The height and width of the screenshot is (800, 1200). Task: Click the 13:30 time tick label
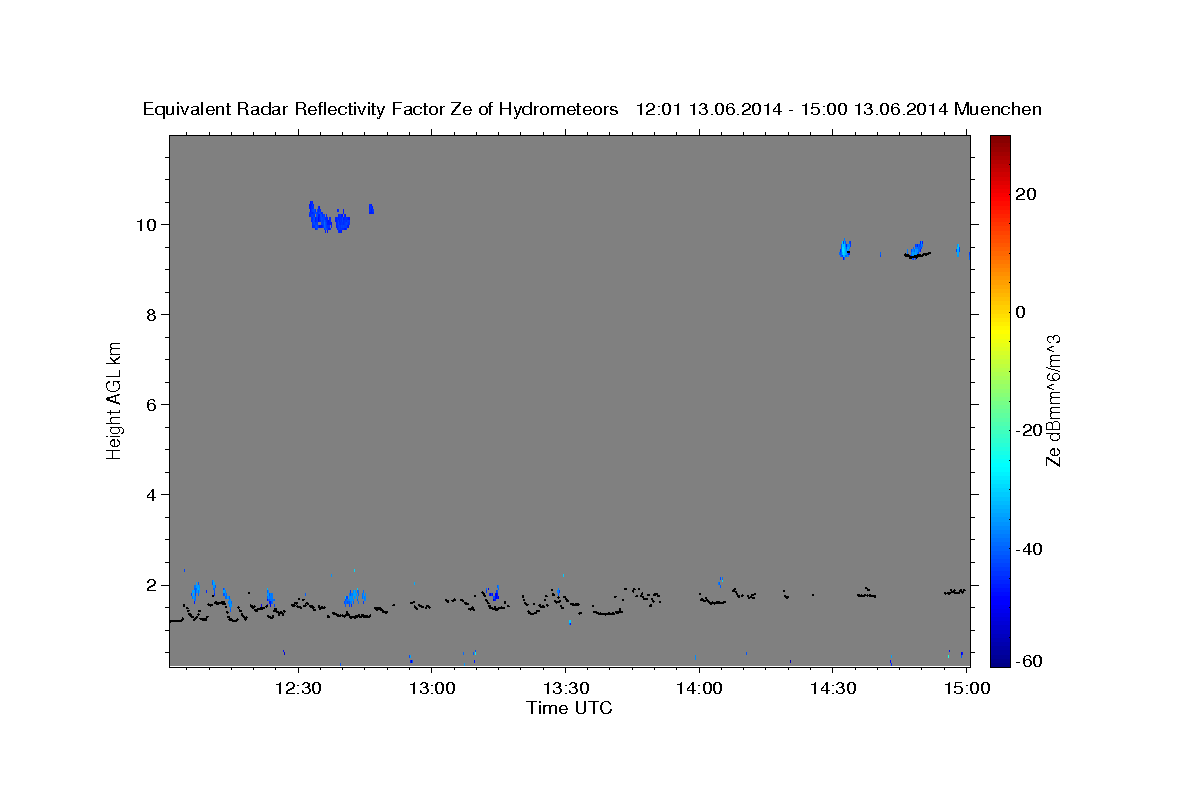[x=565, y=688]
